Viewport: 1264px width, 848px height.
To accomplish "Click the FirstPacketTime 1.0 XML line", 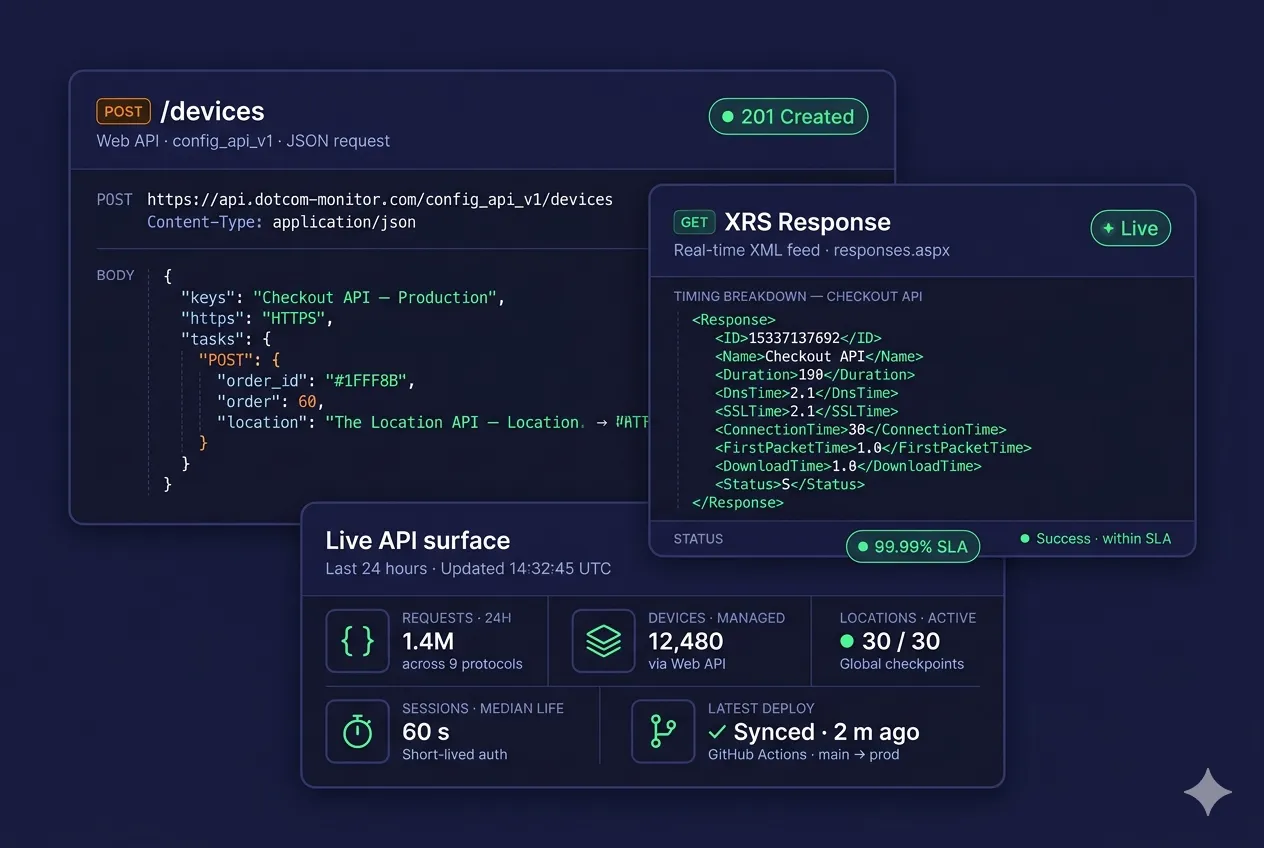I will click(873, 448).
